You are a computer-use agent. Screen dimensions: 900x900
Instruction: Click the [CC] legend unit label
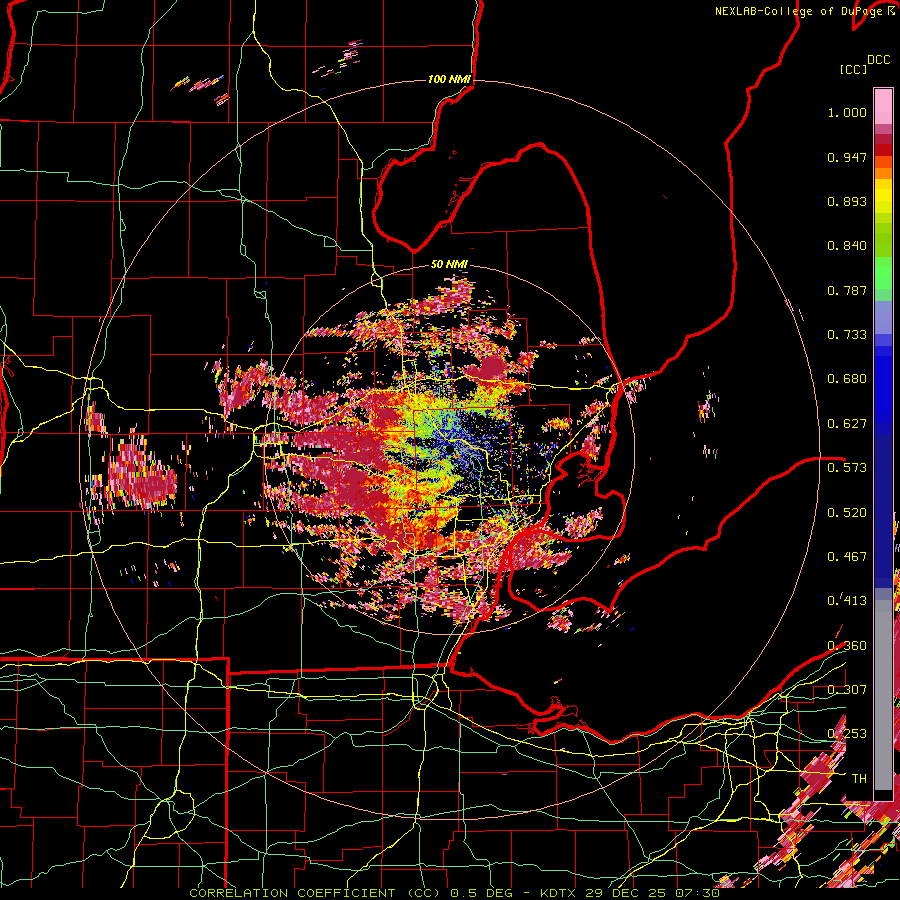pos(853,69)
